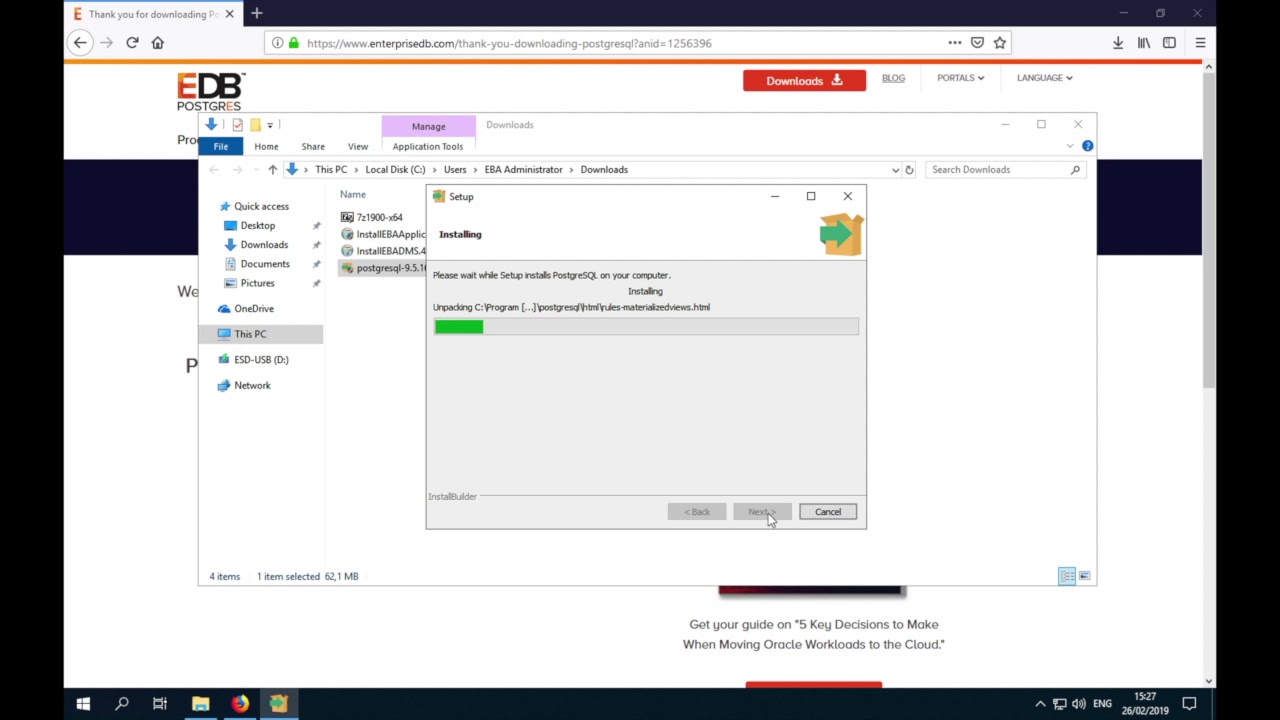Image resolution: width=1280 pixels, height=720 pixels.
Task: Select Network in navigation pane
Action: [252, 386]
